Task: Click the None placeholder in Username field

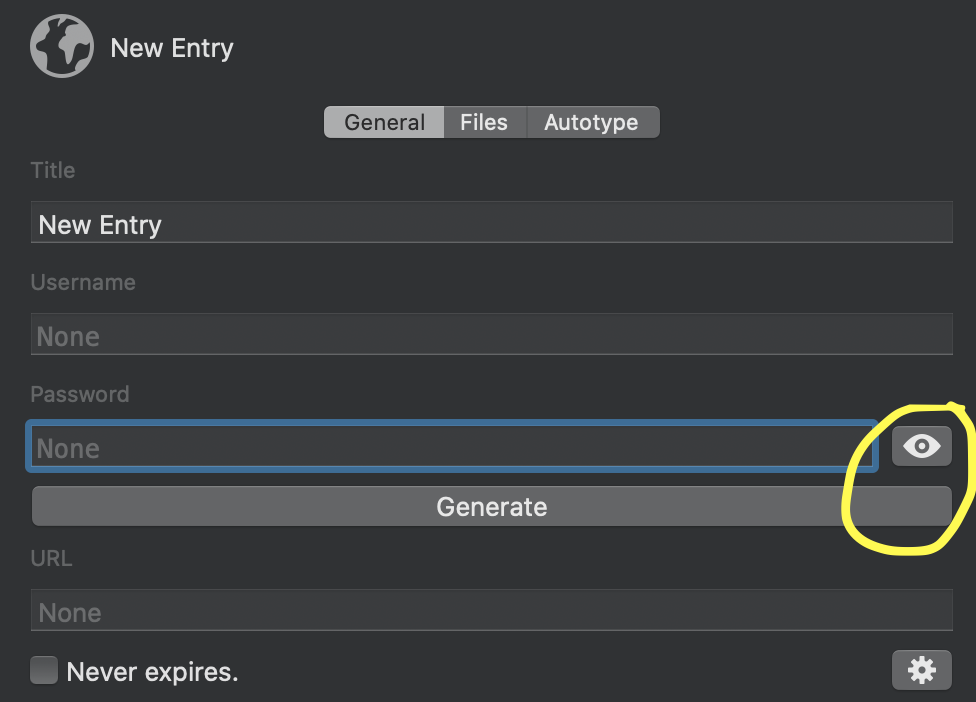Action: [x=68, y=337]
